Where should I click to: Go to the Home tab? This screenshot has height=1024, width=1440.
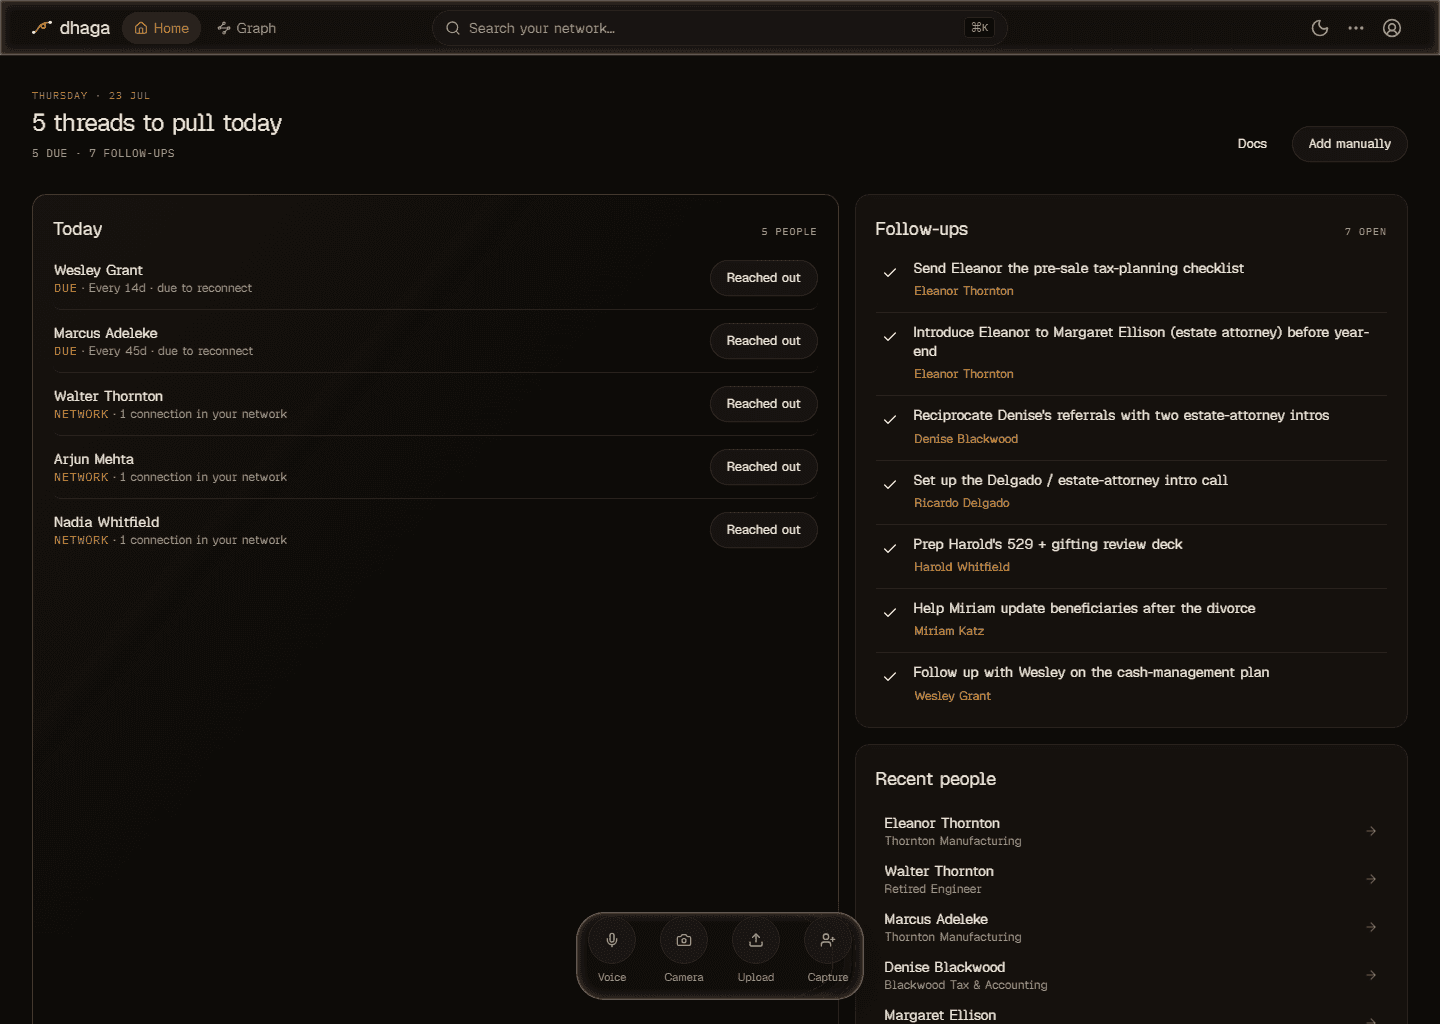click(162, 28)
